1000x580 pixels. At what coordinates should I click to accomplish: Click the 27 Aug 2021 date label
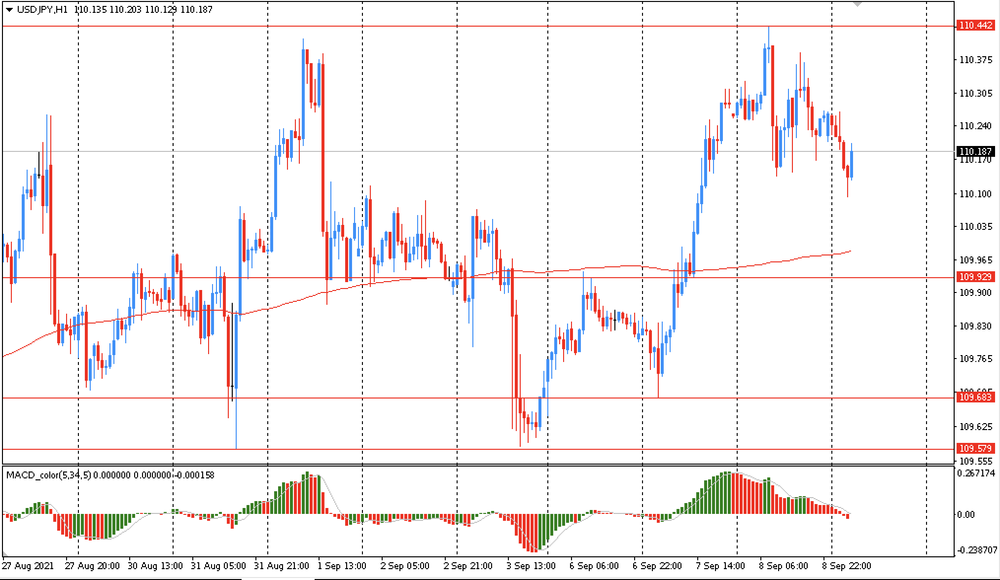tap(27, 566)
